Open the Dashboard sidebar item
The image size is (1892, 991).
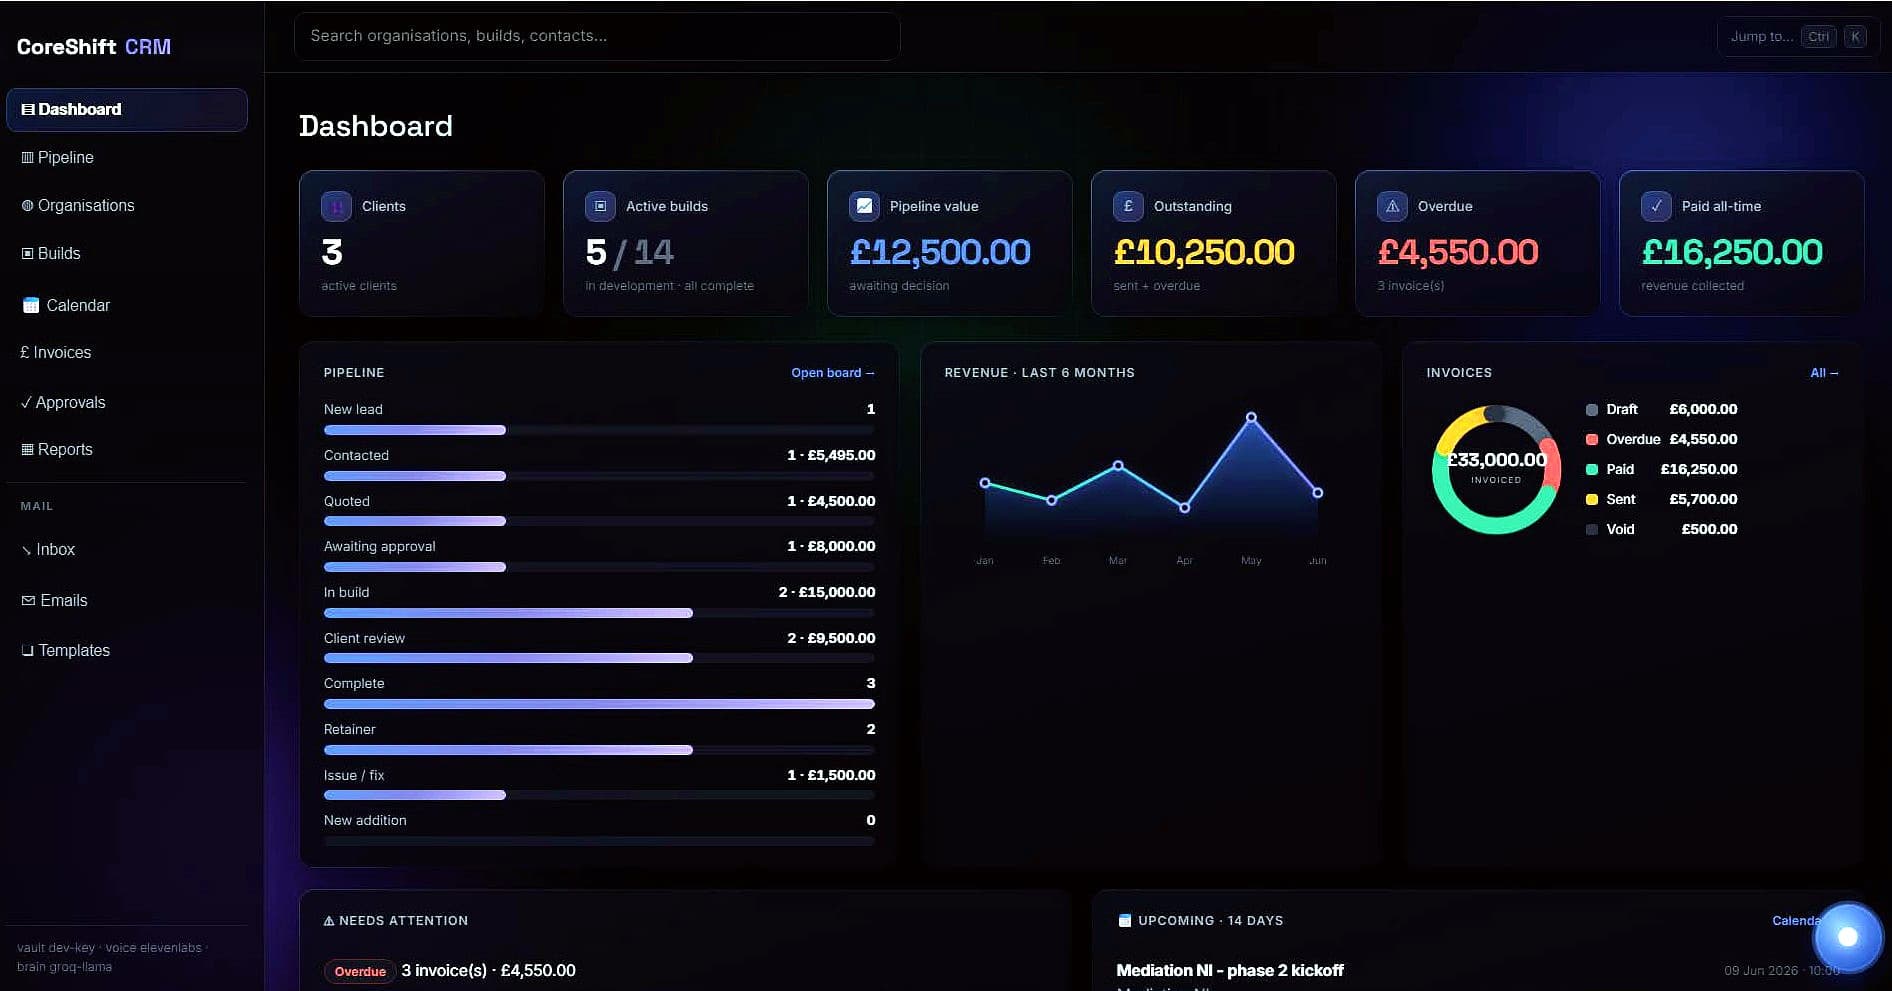[x=127, y=110]
